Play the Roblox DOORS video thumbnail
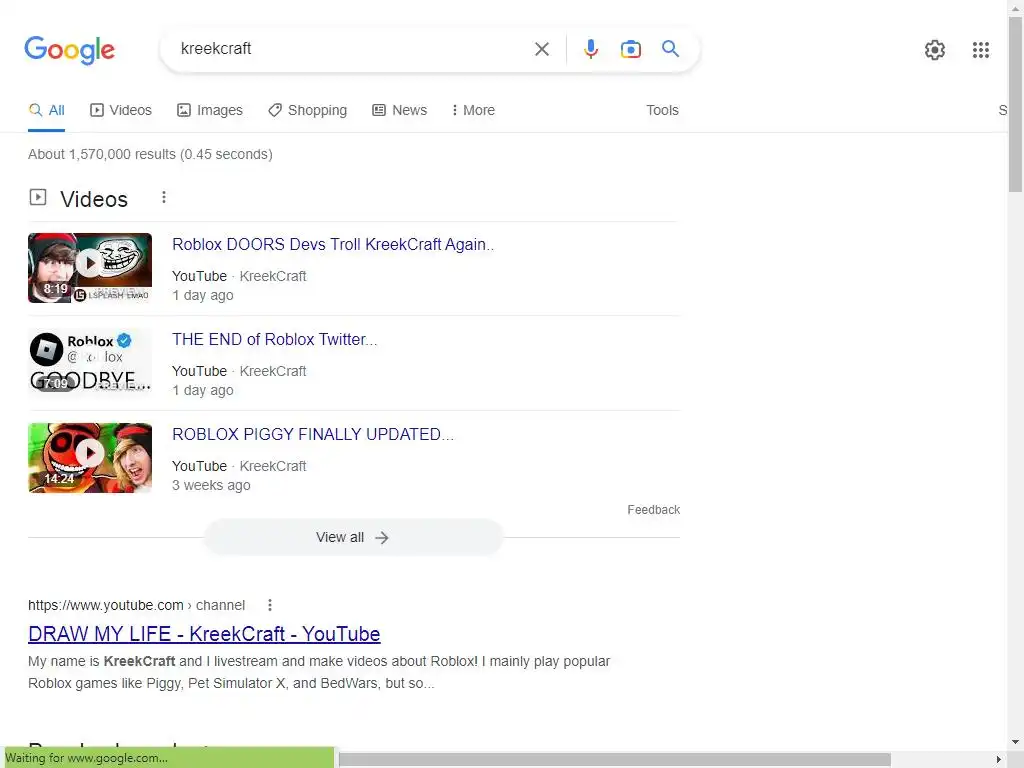The image size is (1024, 768). pyautogui.click(x=90, y=268)
